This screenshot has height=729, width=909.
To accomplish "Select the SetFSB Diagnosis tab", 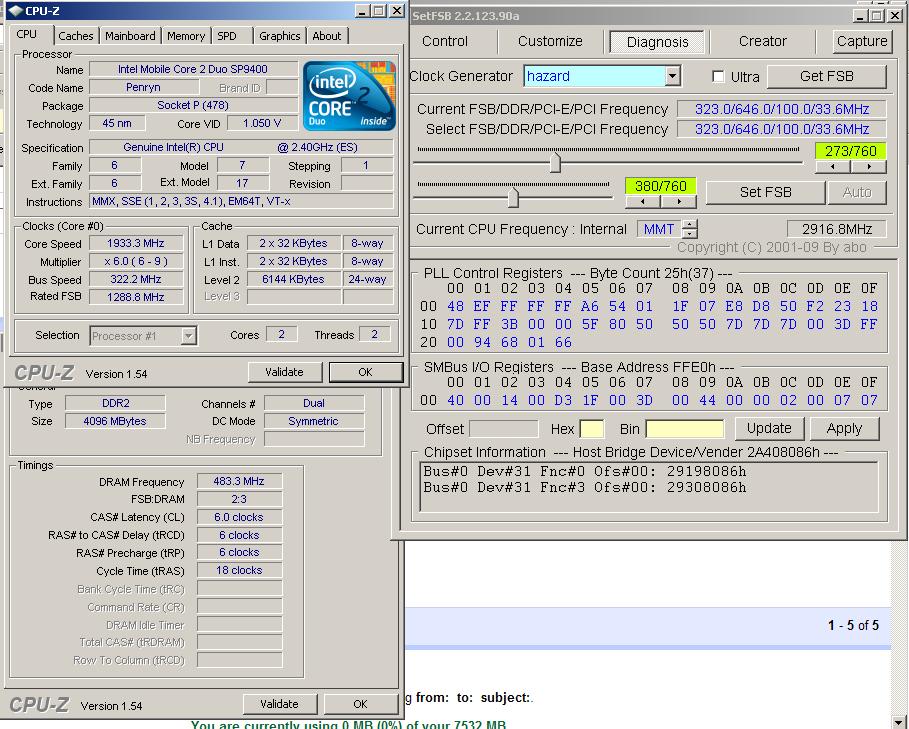I will (657, 42).
